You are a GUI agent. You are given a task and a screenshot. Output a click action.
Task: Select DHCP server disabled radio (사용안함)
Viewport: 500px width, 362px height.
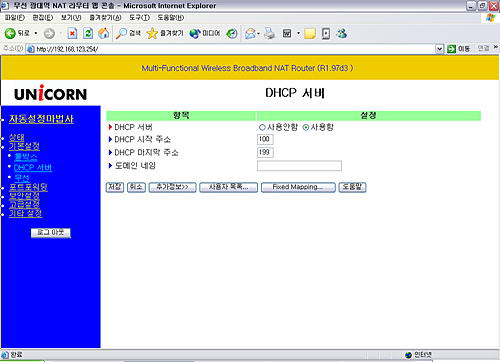point(262,127)
